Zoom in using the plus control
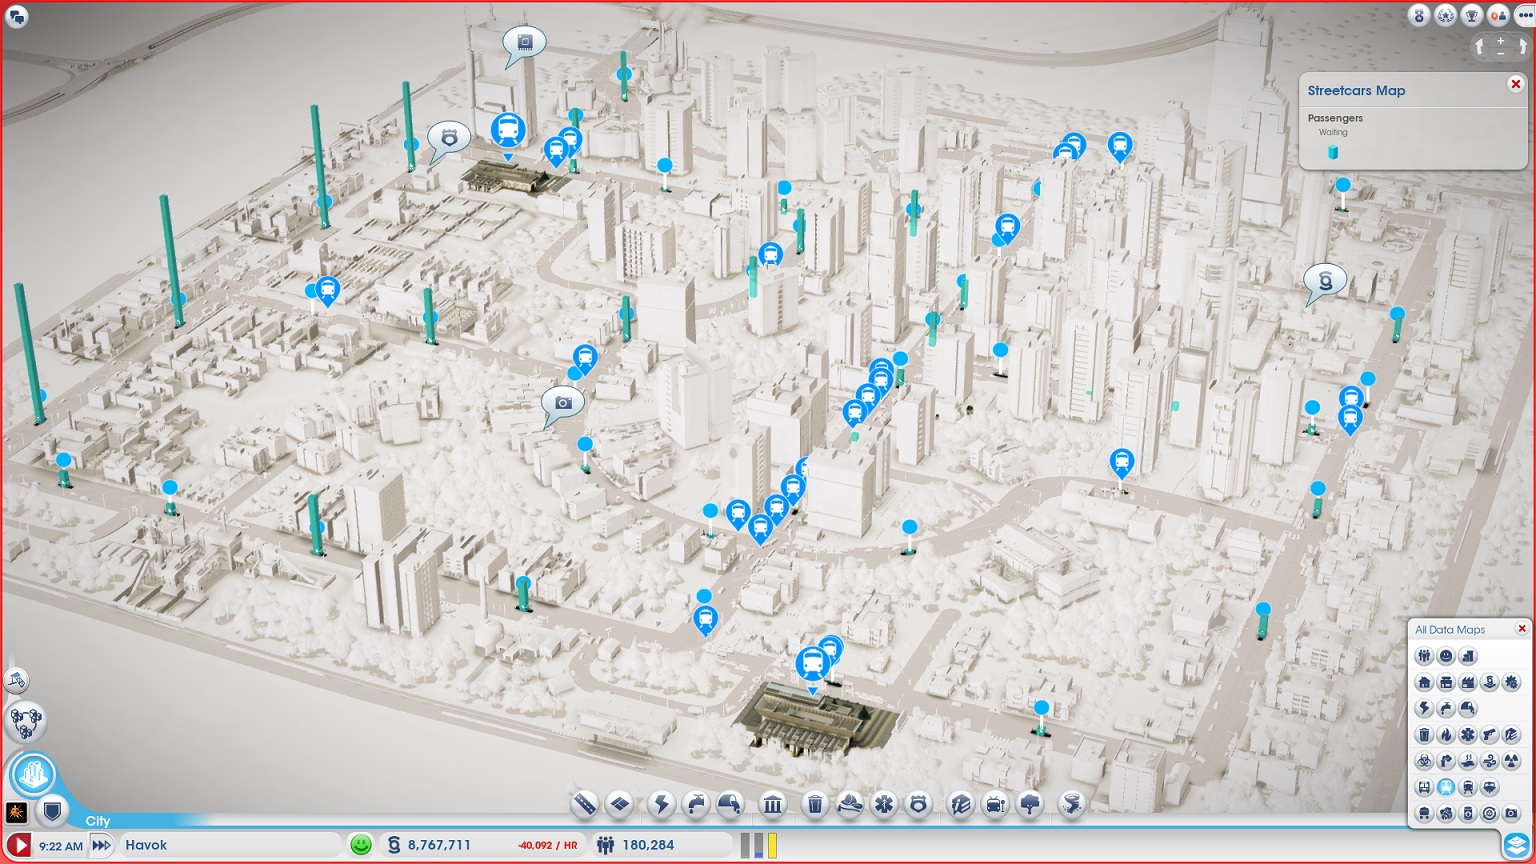This screenshot has height=864, width=1536. [1500, 40]
